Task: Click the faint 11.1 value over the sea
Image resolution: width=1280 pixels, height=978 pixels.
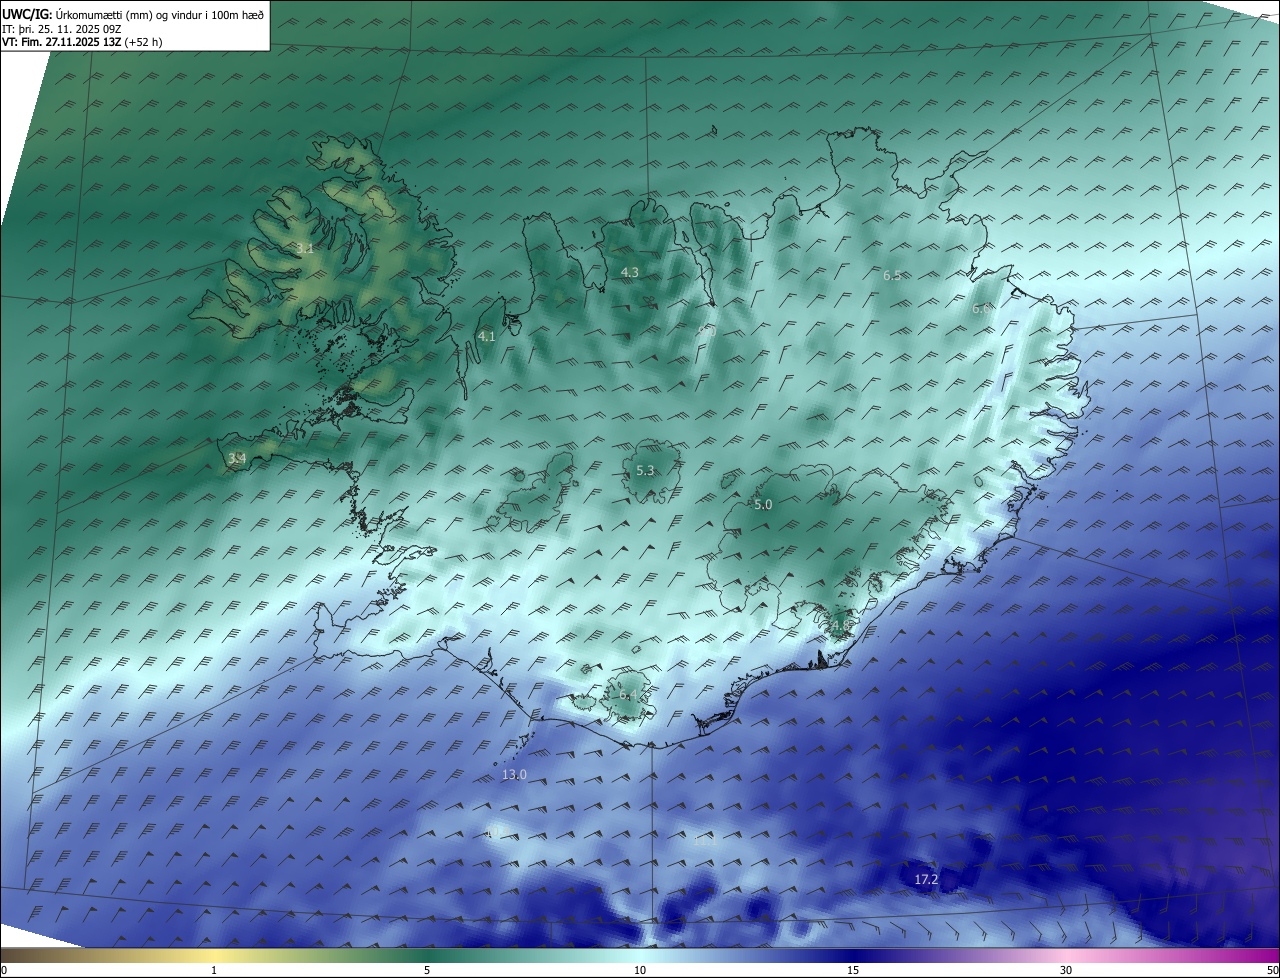Action: (x=705, y=841)
